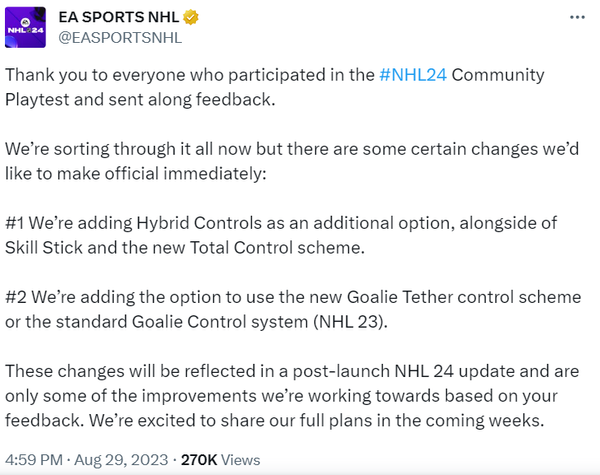
Task: Open the #NHL24 hashtag link
Action: [413, 75]
